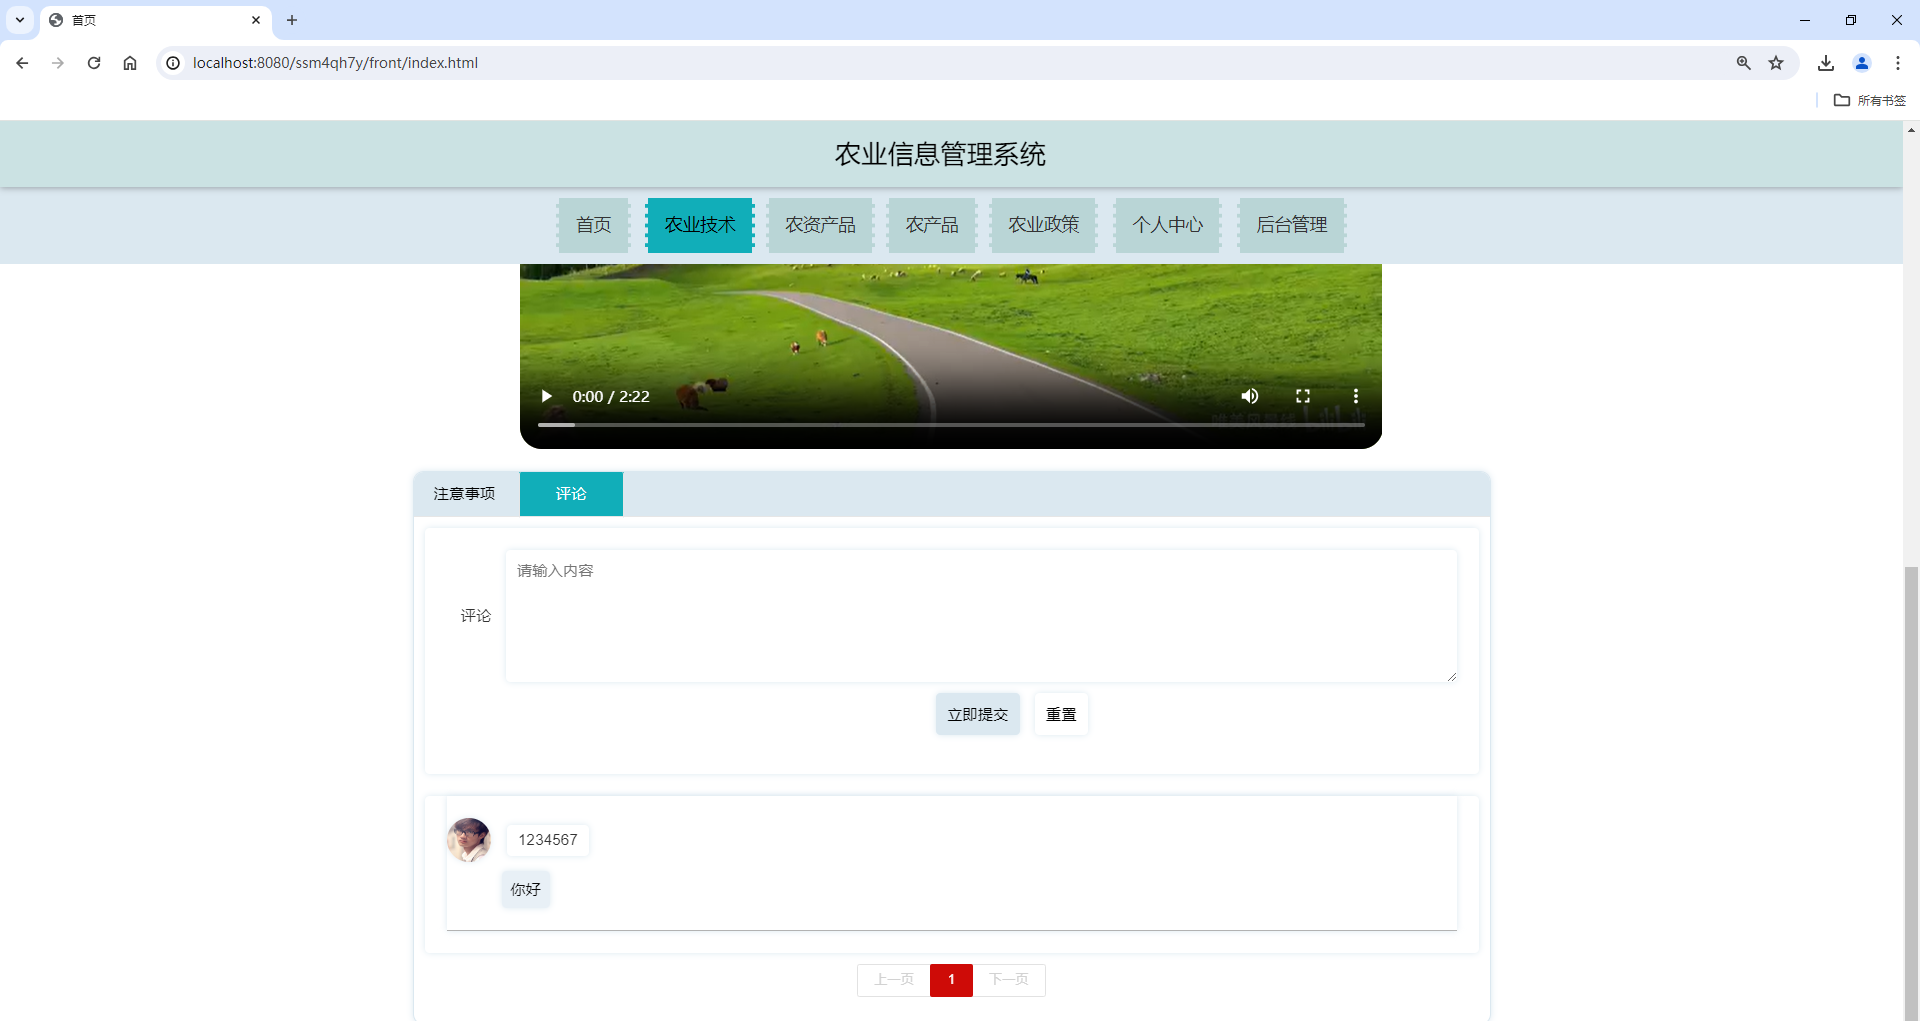Open the tab search dropdown arrow

[x=19, y=20]
